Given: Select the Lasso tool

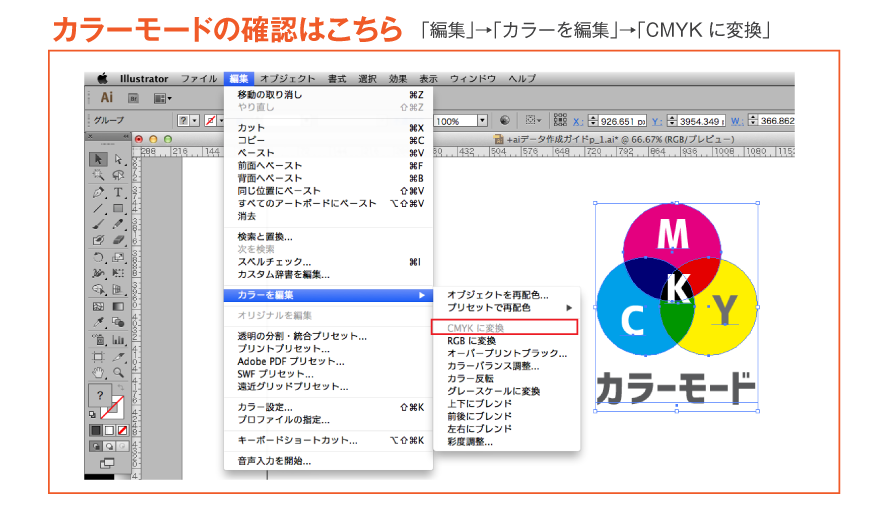Looking at the screenshot, I should (118, 175).
